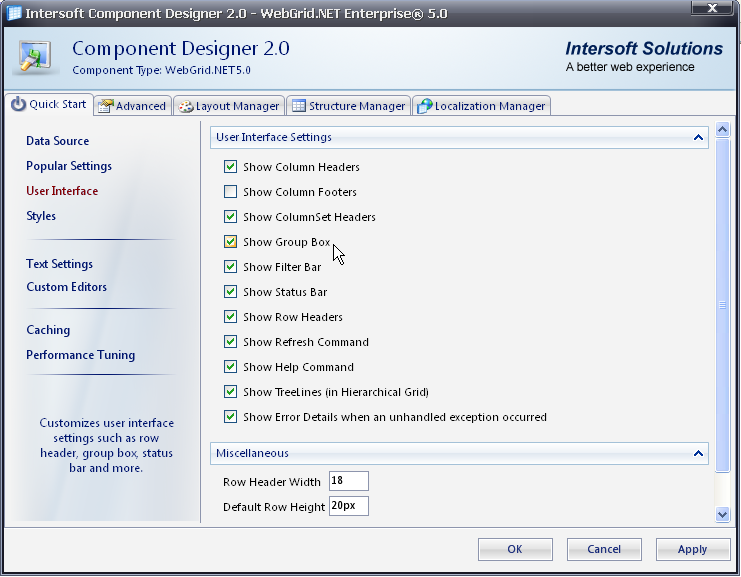
Task: Click the title bar application icon
Action: click(14, 13)
